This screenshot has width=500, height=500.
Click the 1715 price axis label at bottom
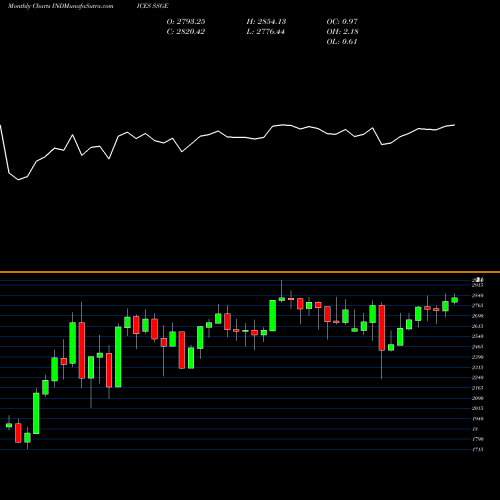[x=477, y=450]
